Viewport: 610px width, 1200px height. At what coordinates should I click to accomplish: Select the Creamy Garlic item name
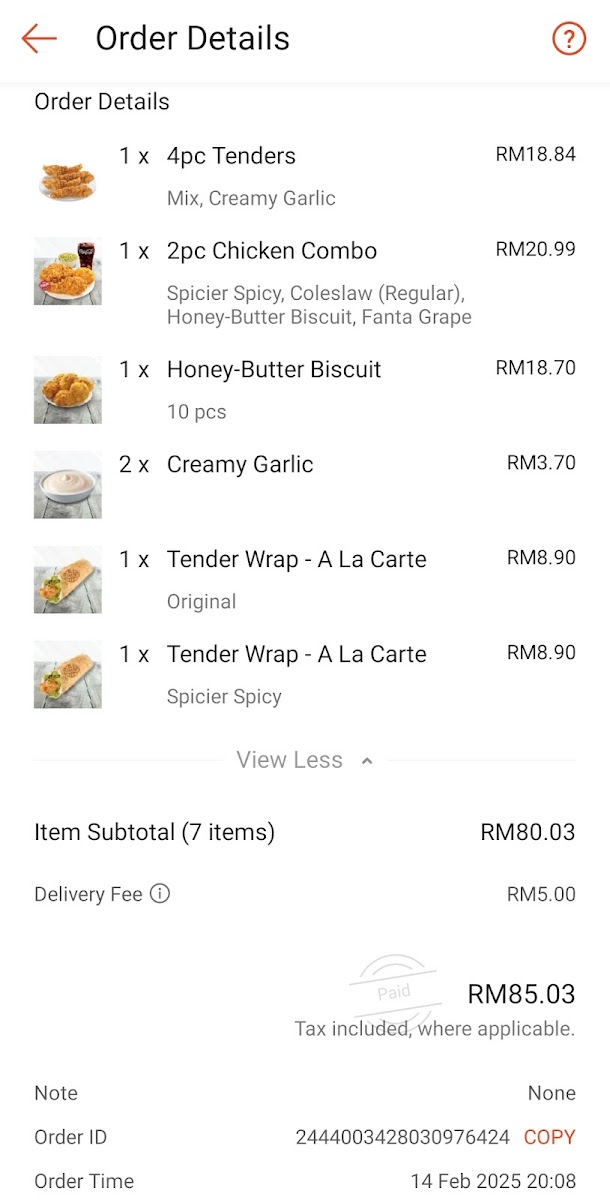pyautogui.click(x=240, y=464)
